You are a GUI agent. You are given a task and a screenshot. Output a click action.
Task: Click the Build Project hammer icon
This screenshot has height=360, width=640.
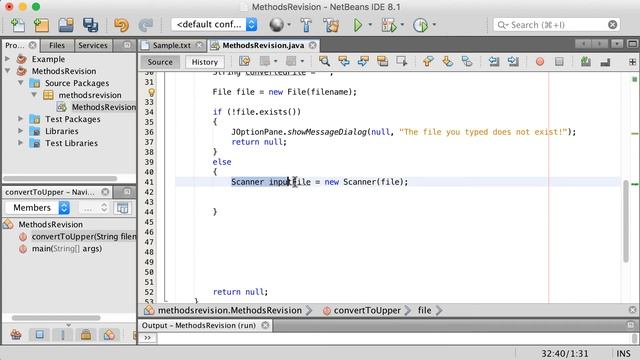tap(306, 25)
